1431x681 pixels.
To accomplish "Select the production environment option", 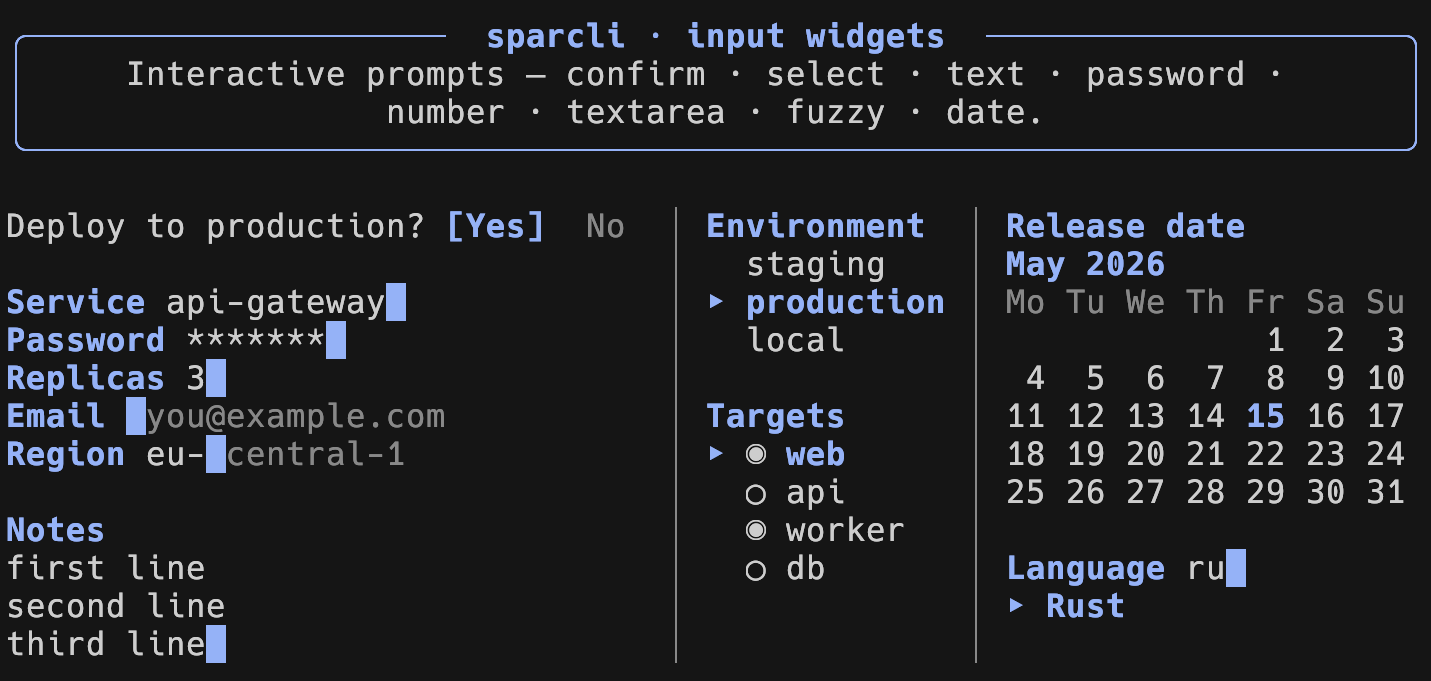I will 846,303.
